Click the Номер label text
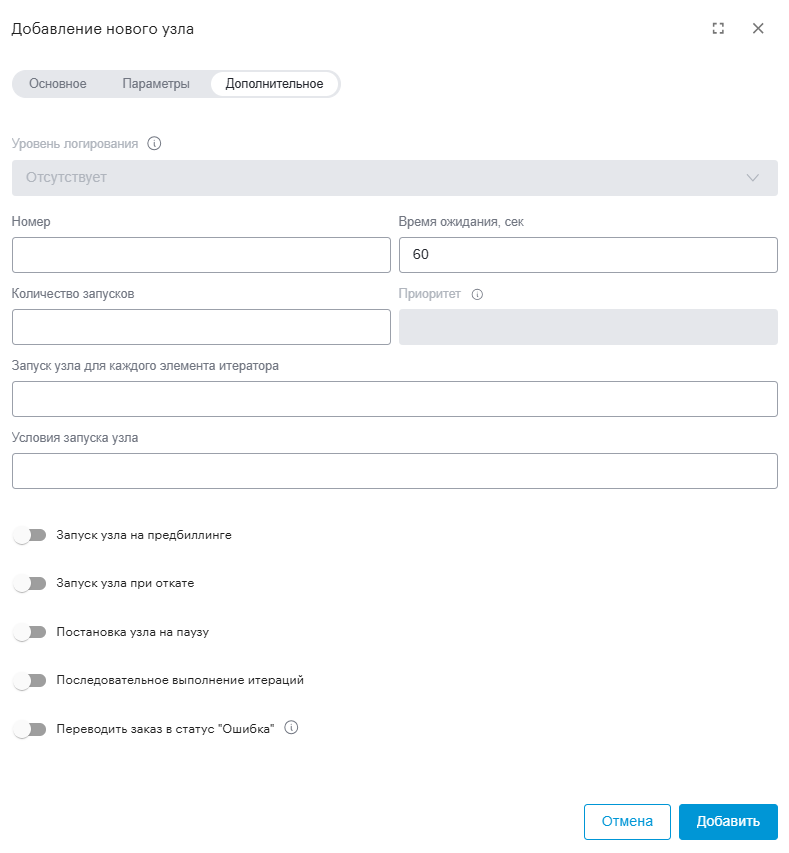Screen dimensions: 789x853 tap(31, 221)
